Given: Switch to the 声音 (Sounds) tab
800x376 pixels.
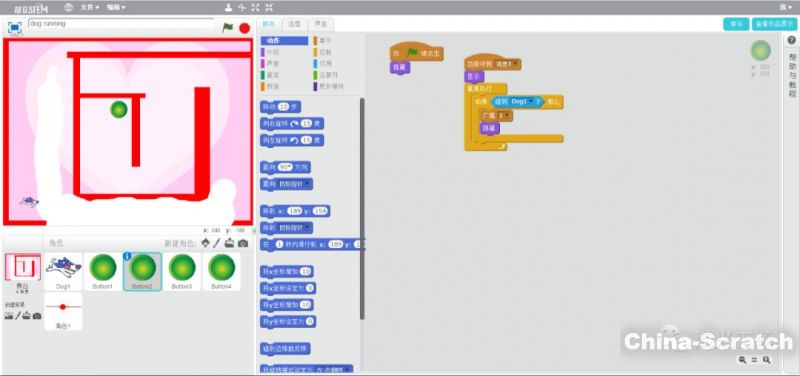Looking at the screenshot, I should pyautogui.click(x=320, y=24).
